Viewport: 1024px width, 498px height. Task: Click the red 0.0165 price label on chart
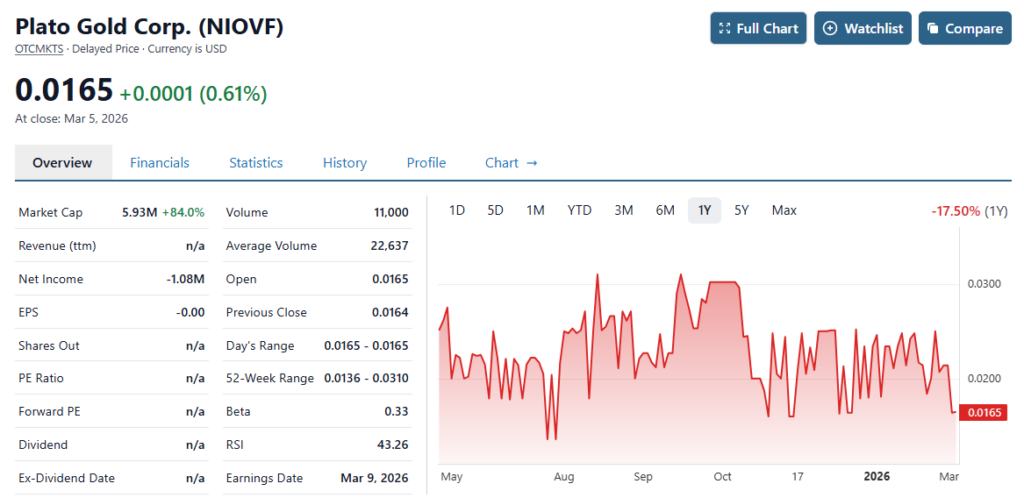tap(982, 411)
